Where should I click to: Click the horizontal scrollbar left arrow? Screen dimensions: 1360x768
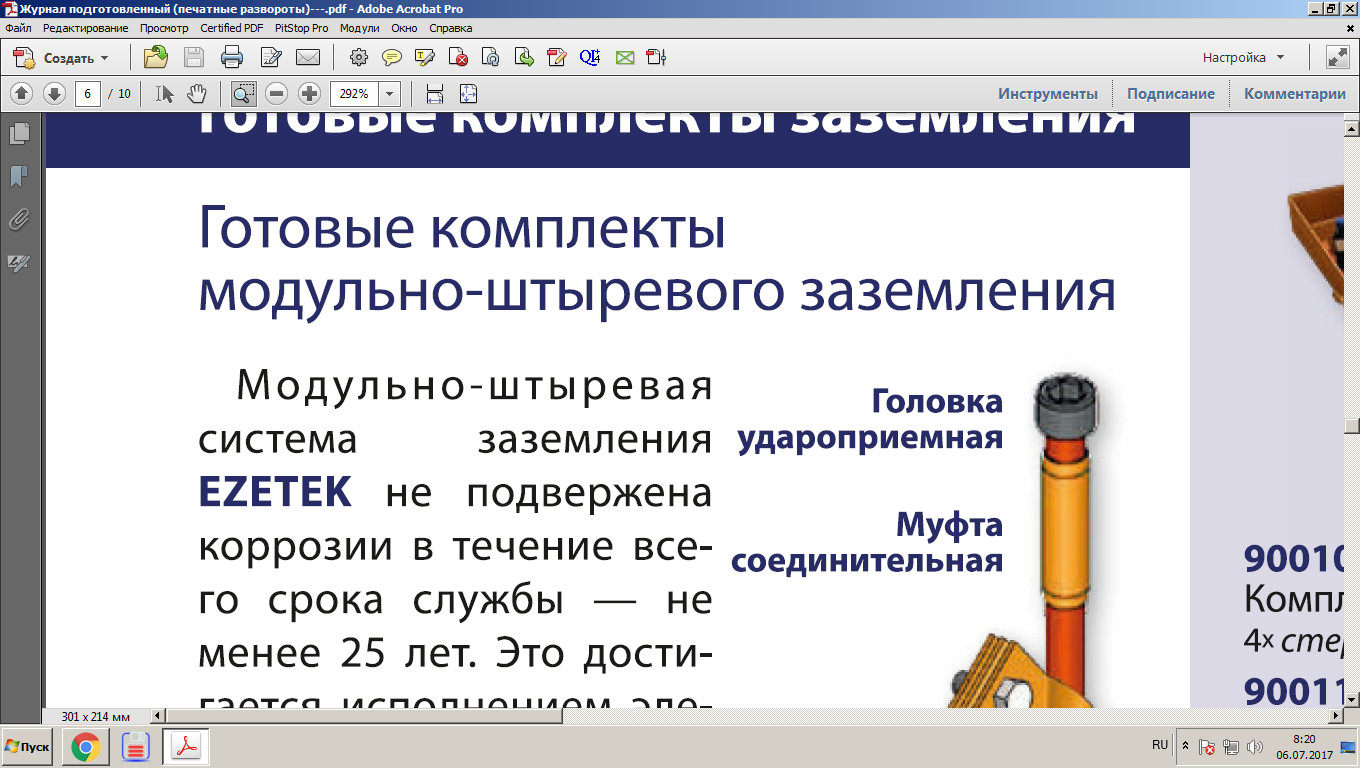point(158,716)
